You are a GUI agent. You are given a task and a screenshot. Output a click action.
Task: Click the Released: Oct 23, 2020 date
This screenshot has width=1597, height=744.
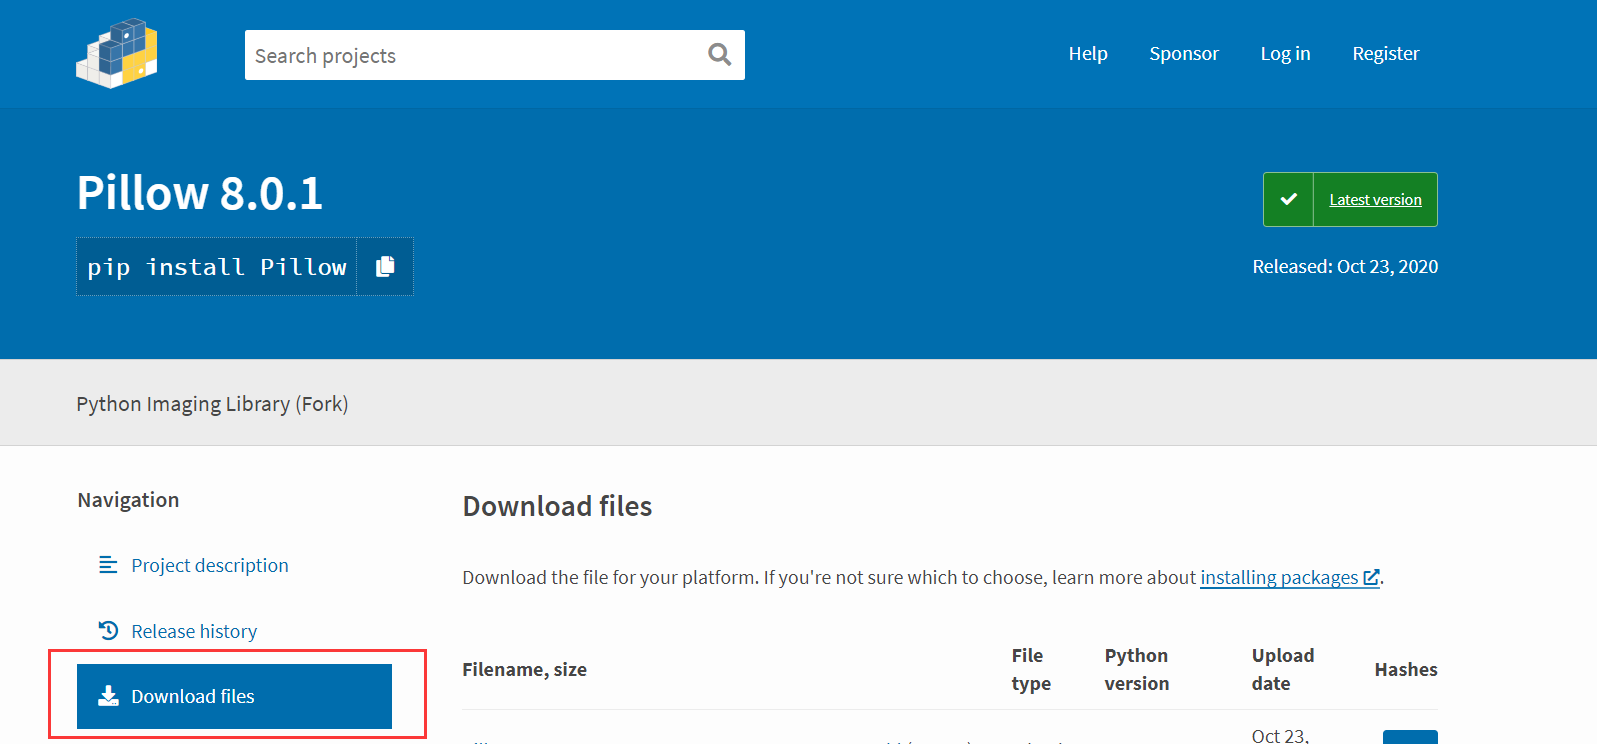tap(1345, 267)
